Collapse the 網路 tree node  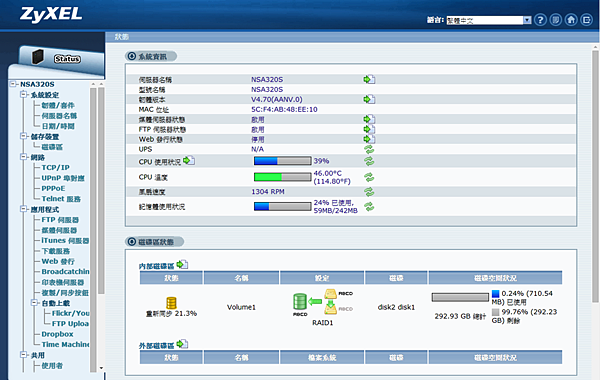(24, 157)
